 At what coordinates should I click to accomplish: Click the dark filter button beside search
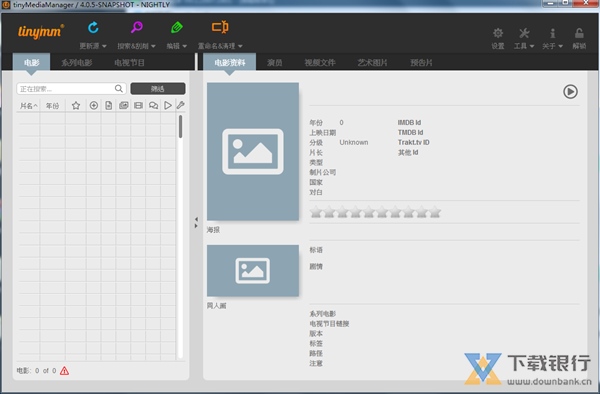[158, 89]
